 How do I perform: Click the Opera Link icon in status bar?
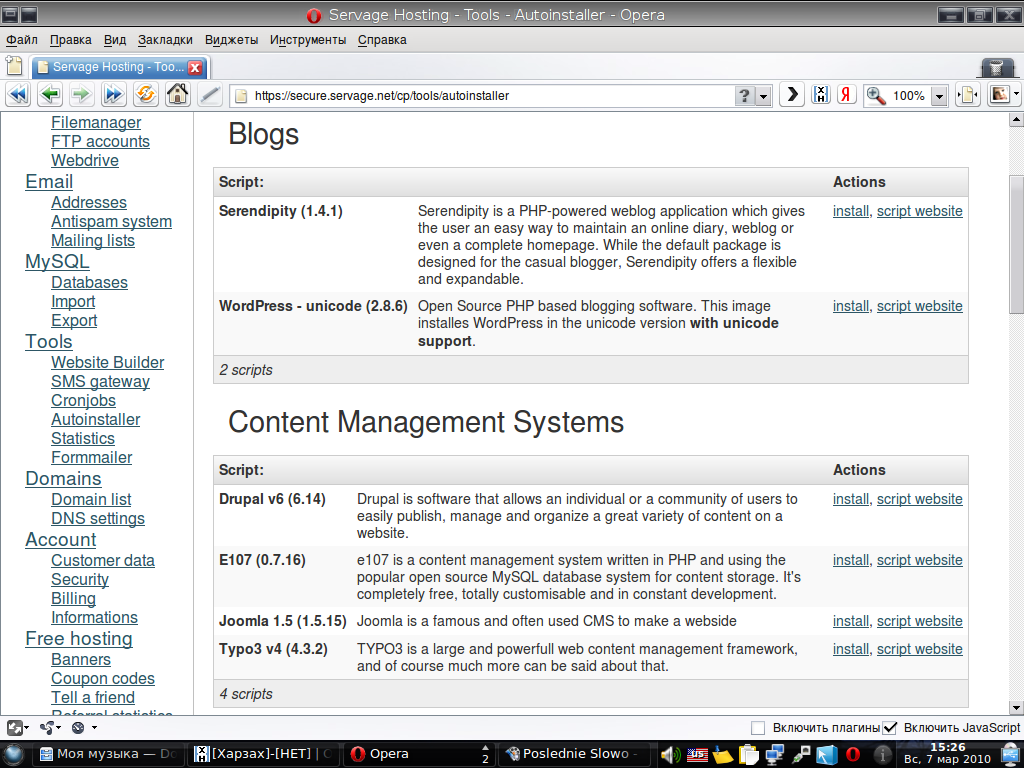pos(46,728)
